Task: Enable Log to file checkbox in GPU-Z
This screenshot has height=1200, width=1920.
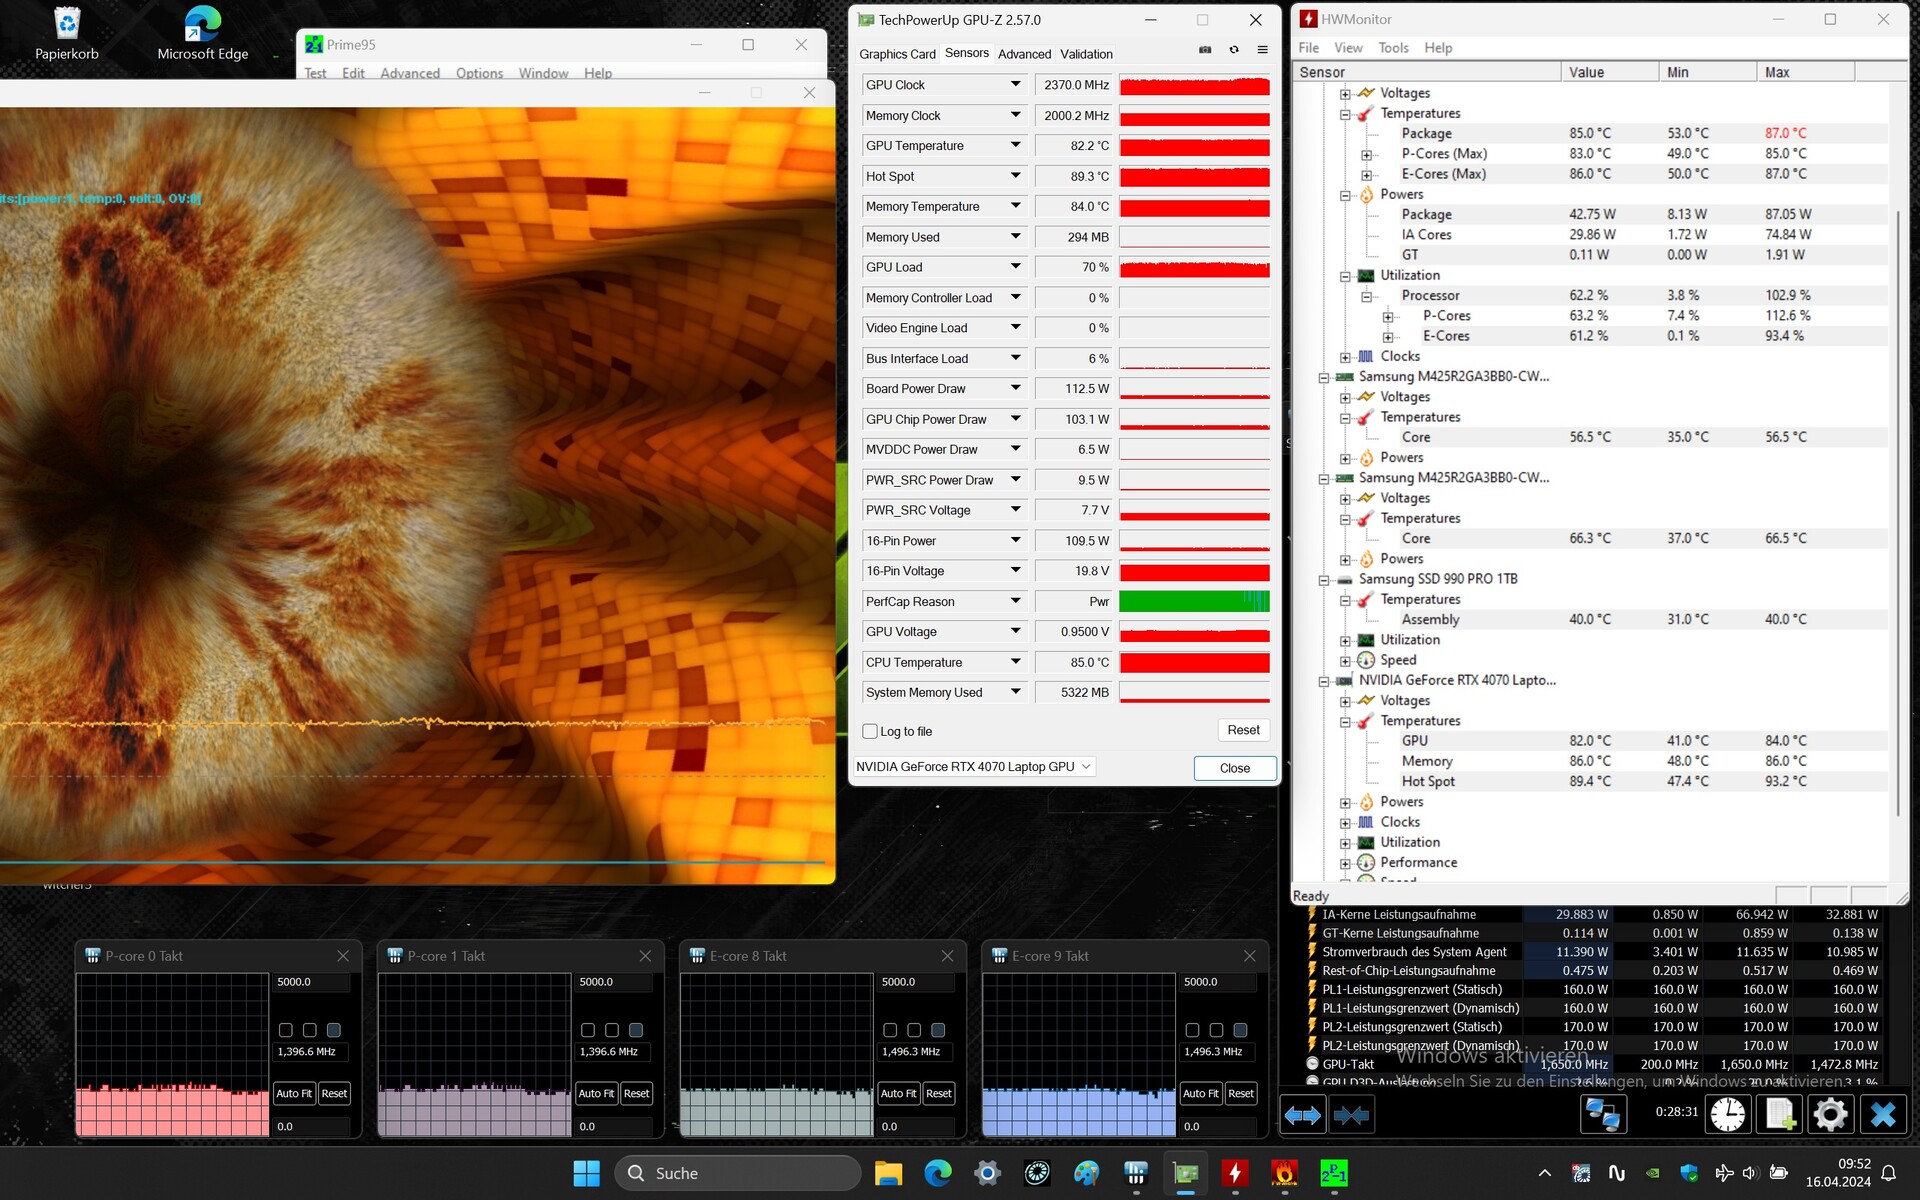Action: coord(870,731)
